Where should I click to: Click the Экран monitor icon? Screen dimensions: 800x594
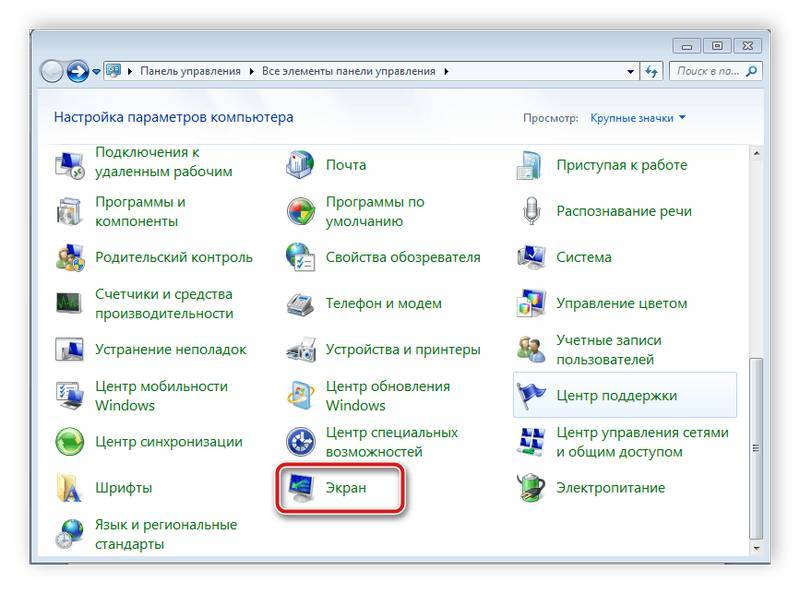(x=300, y=488)
